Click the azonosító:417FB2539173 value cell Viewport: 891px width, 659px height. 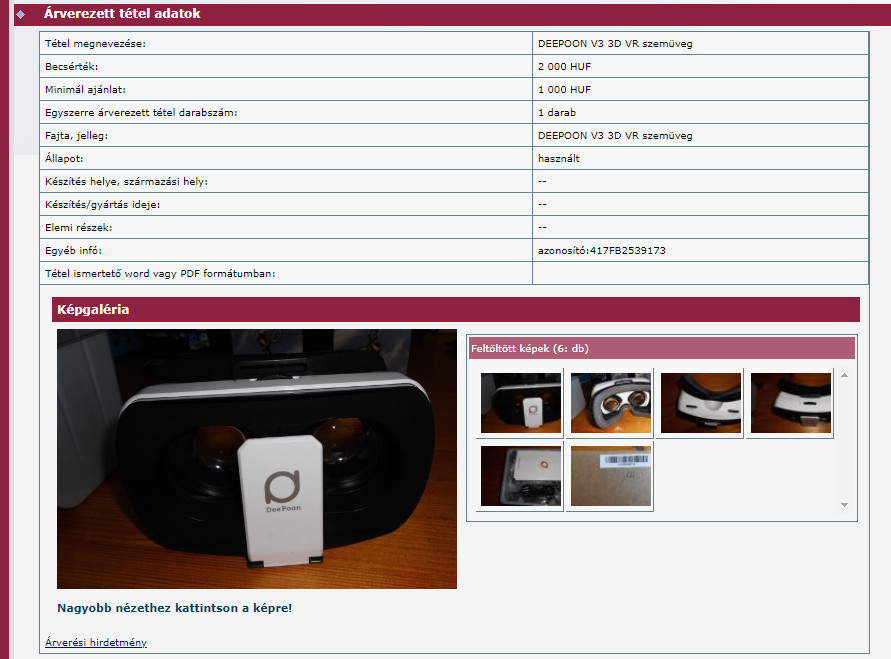click(x=601, y=250)
